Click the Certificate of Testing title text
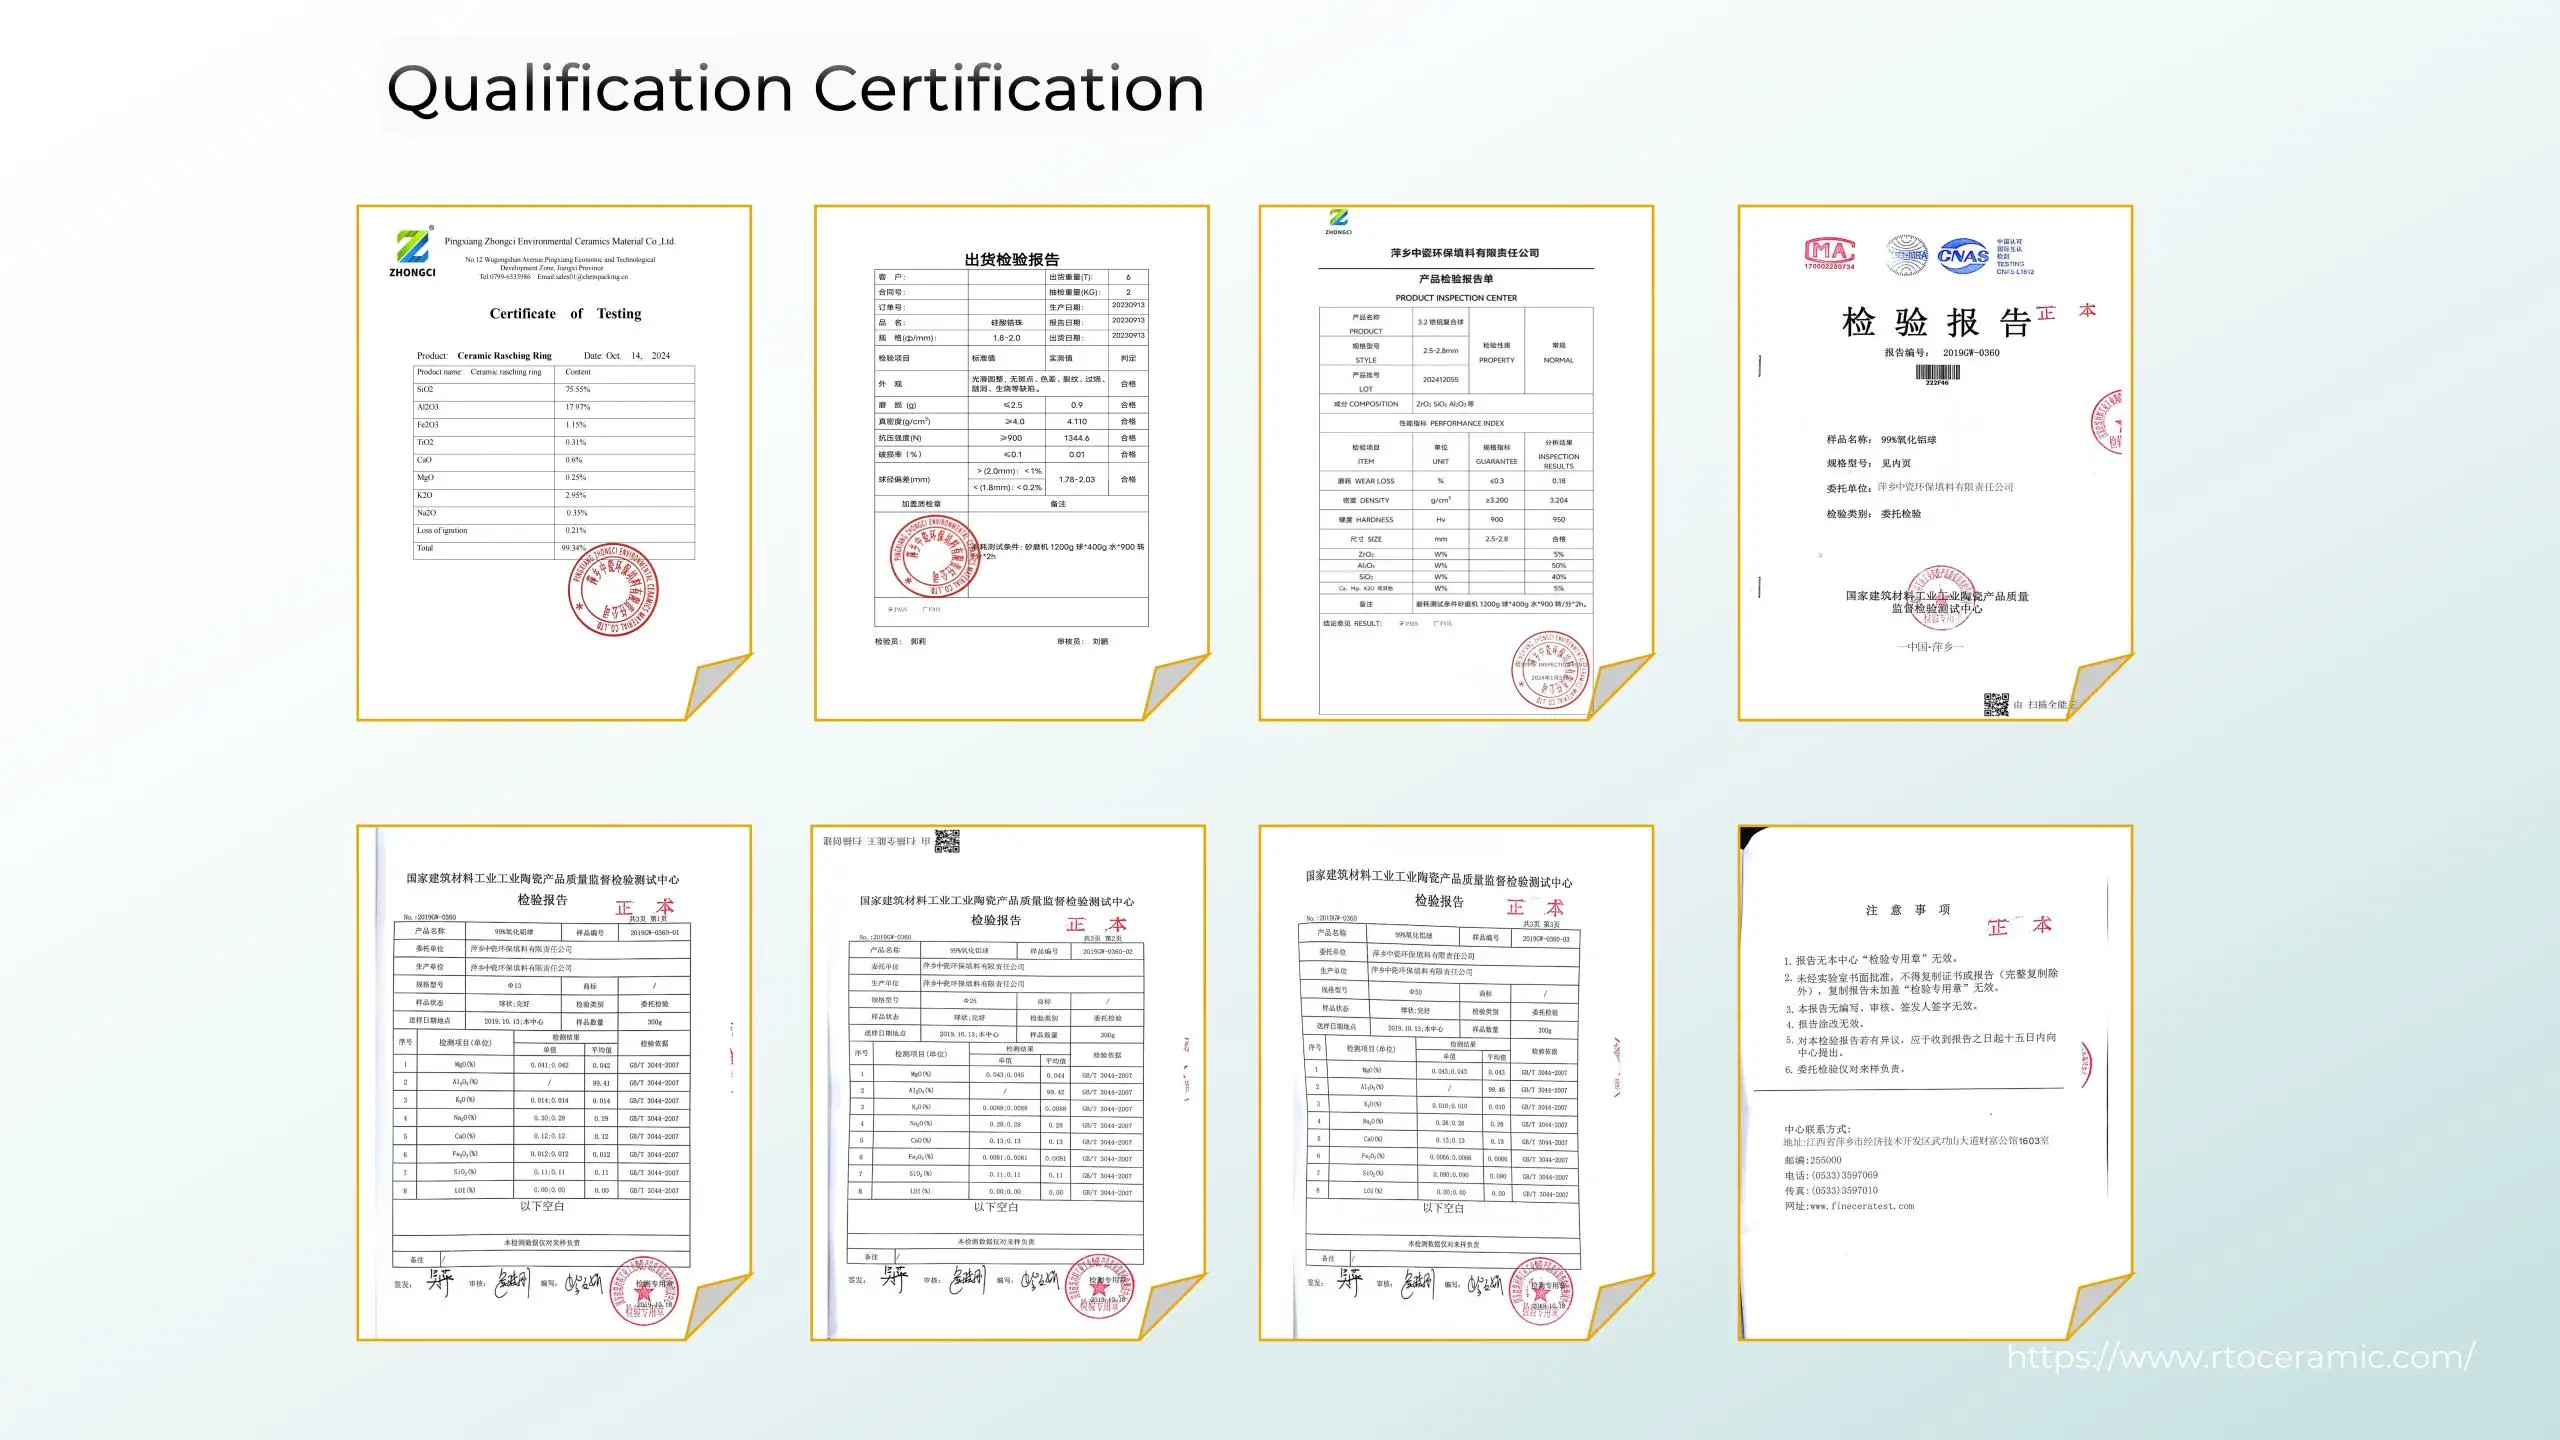Viewport: 2560px width, 1440px height. click(565, 314)
